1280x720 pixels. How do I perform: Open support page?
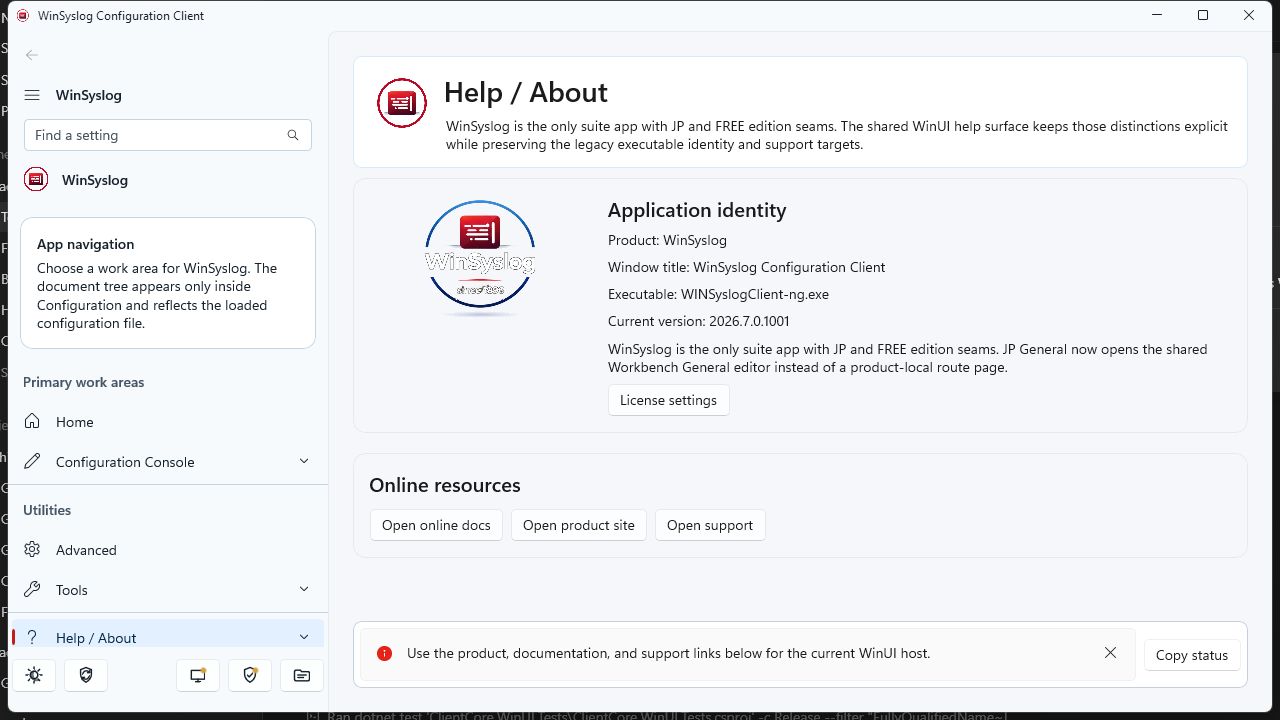click(x=710, y=525)
